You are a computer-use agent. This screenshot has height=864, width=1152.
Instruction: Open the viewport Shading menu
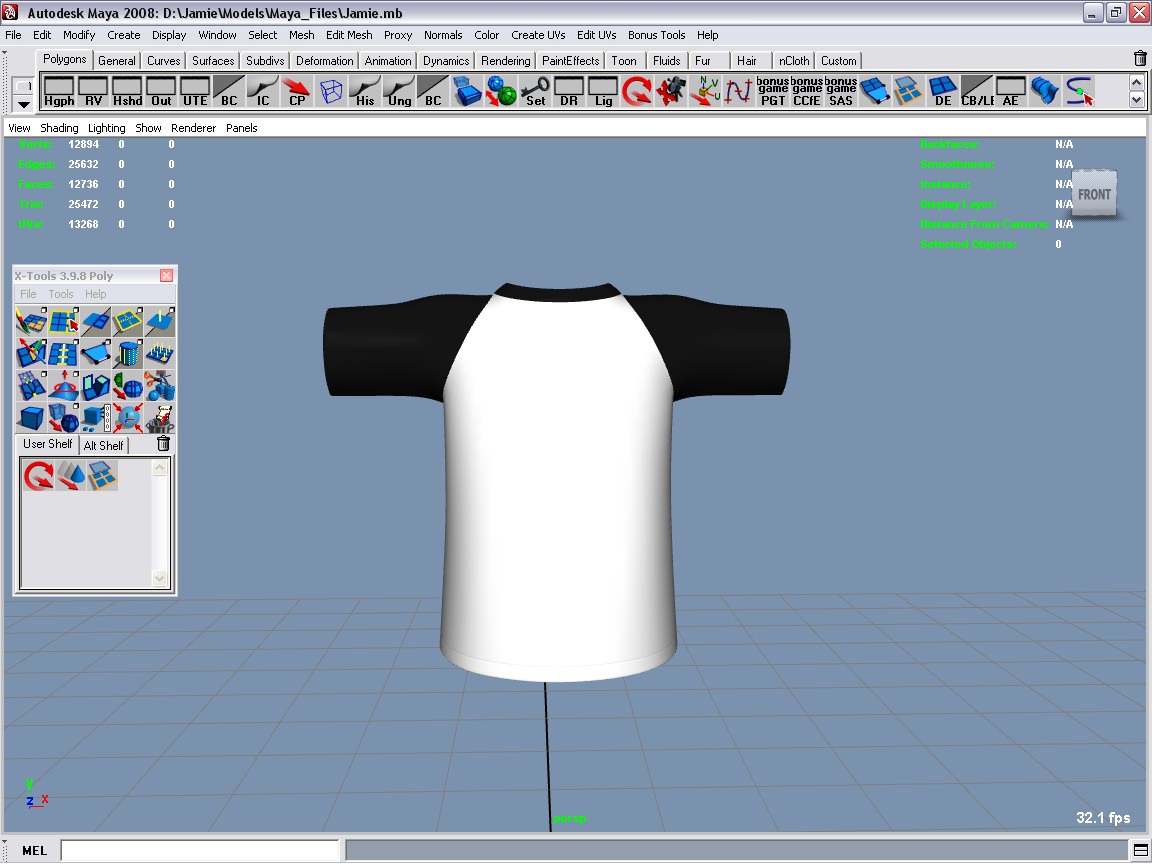[59, 128]
